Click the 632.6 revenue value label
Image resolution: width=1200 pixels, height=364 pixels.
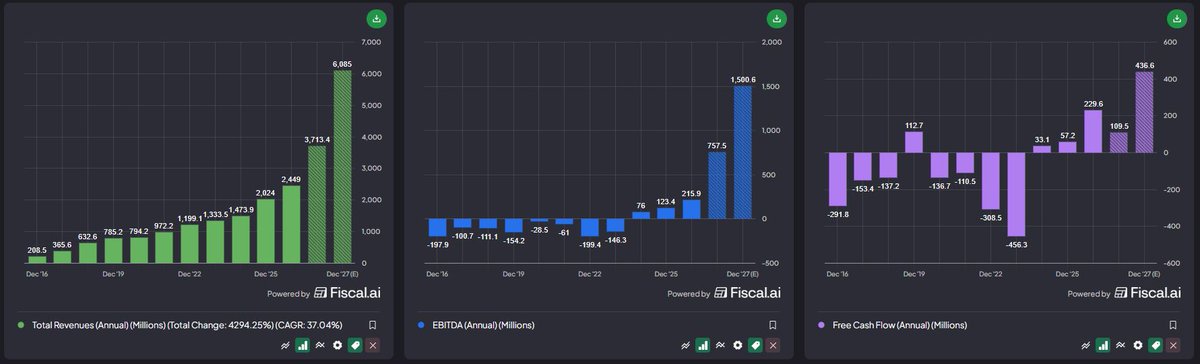click(x=88, y=236)
